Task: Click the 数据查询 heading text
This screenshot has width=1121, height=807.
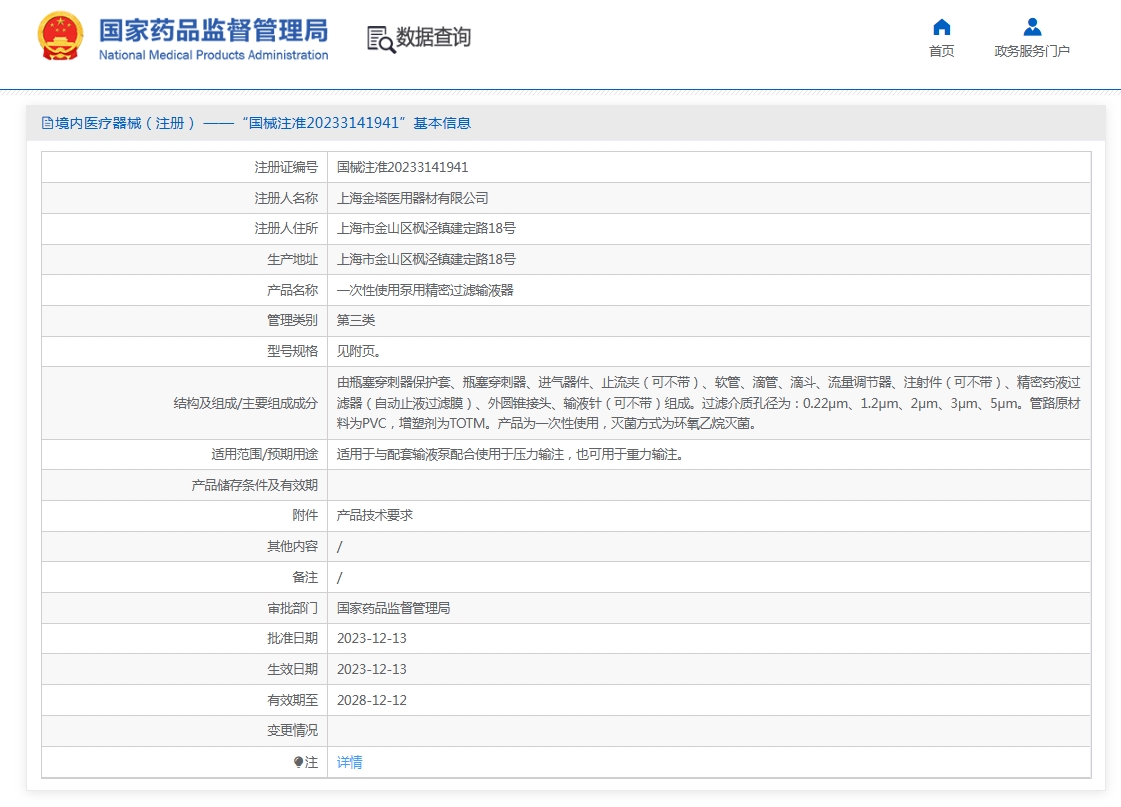Action: (x=433, y=37)
